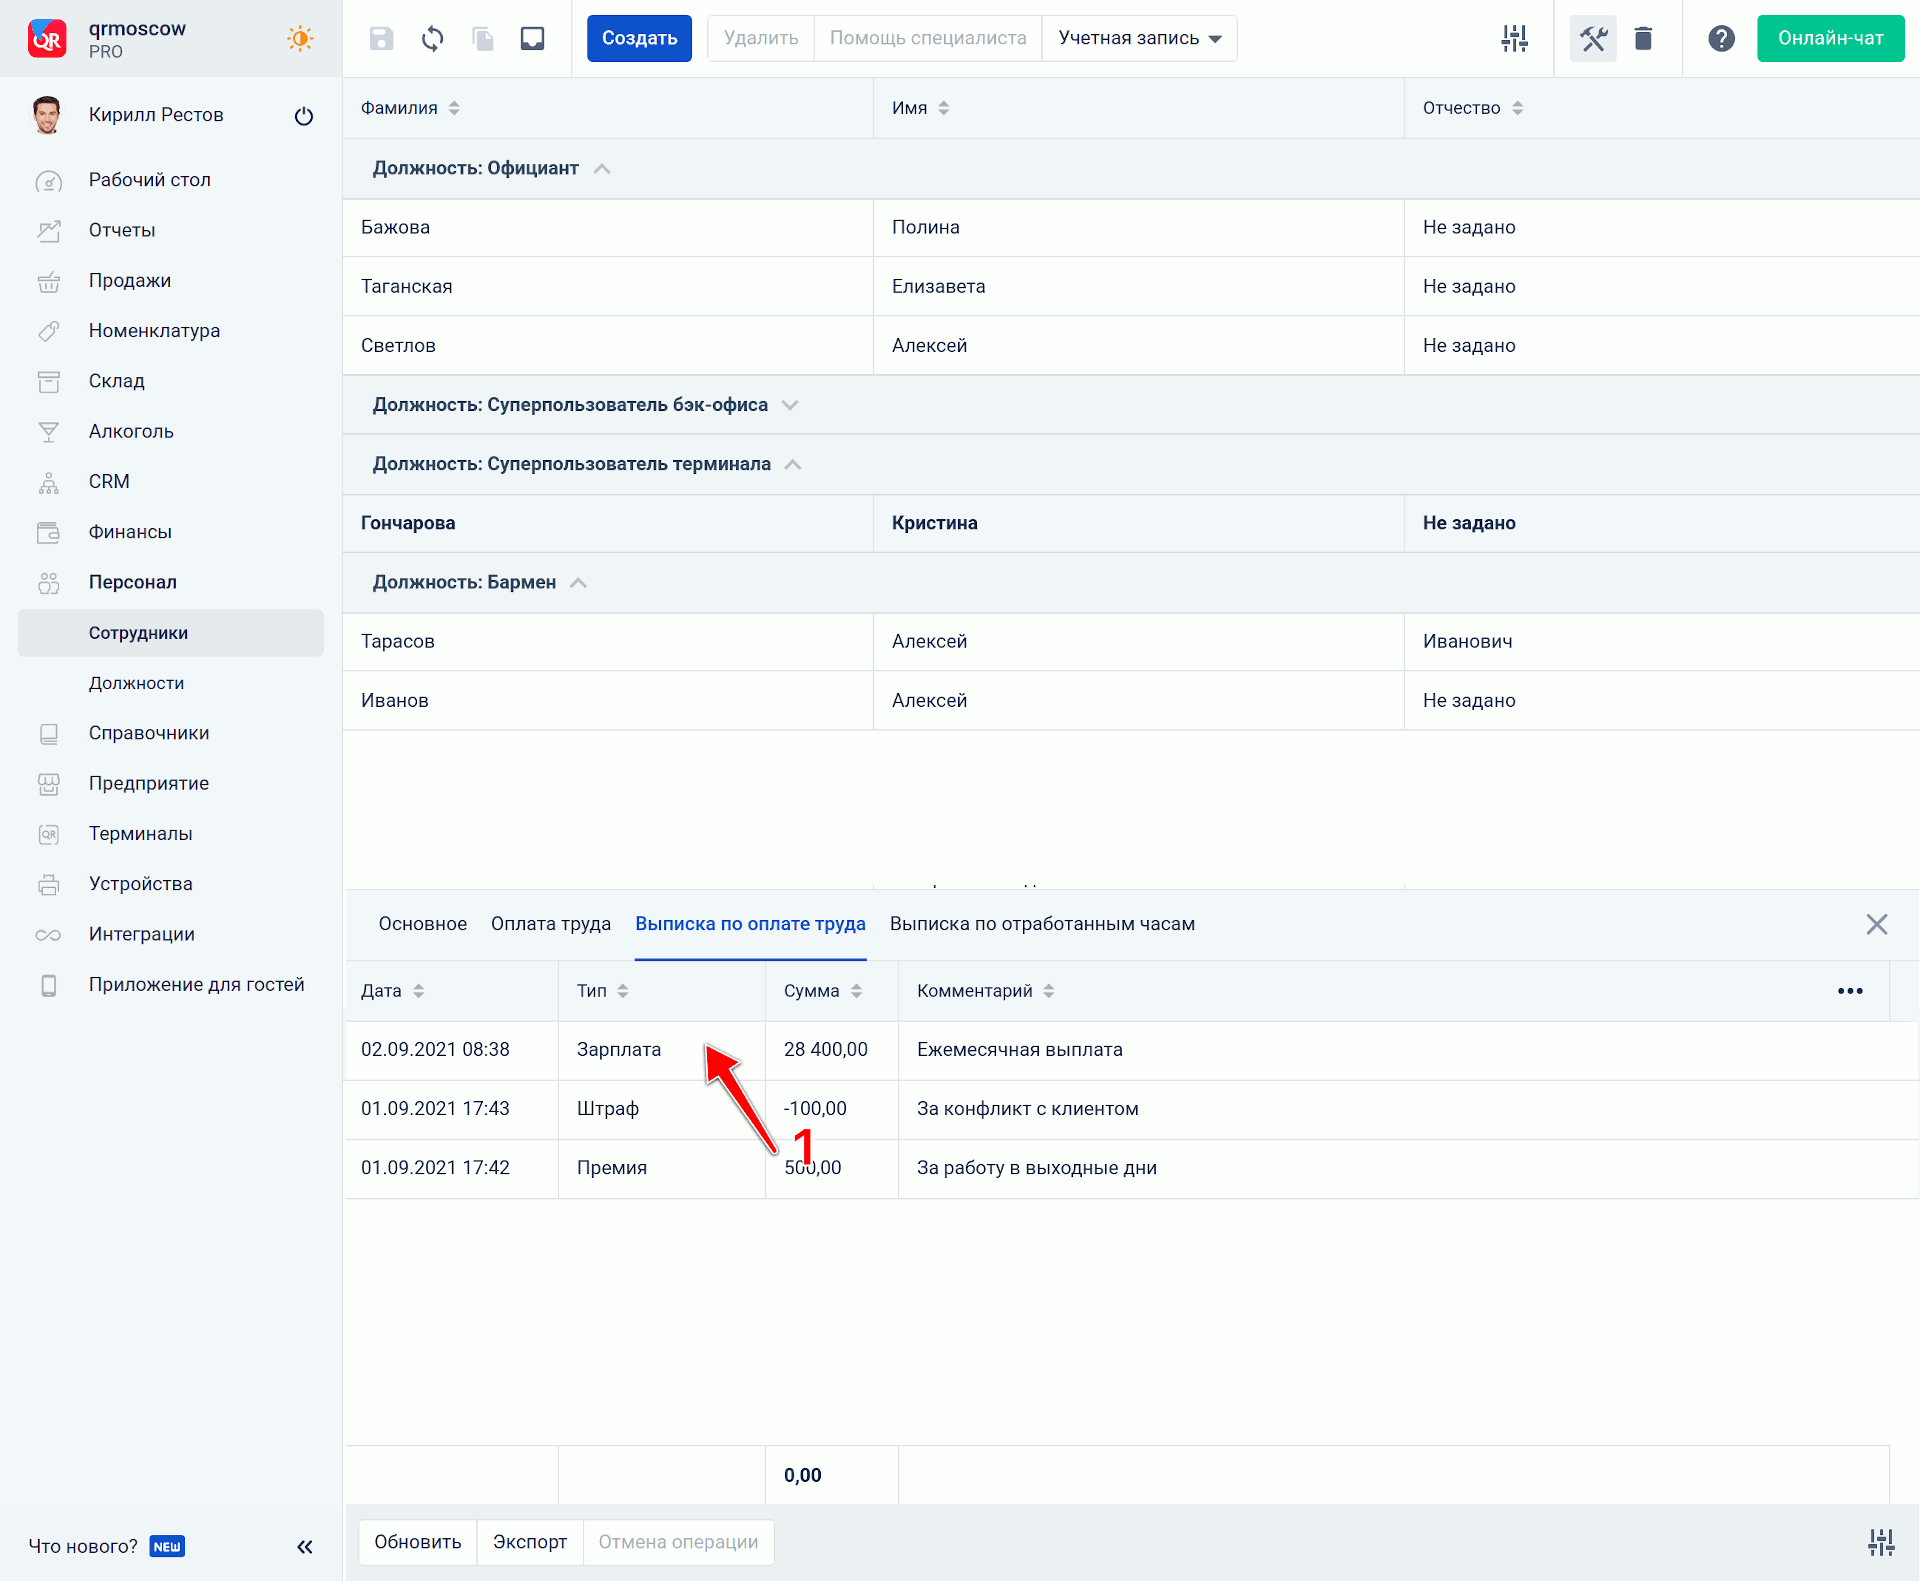
Task: Toggle the light theme sun icon
Action: (300, 39)
